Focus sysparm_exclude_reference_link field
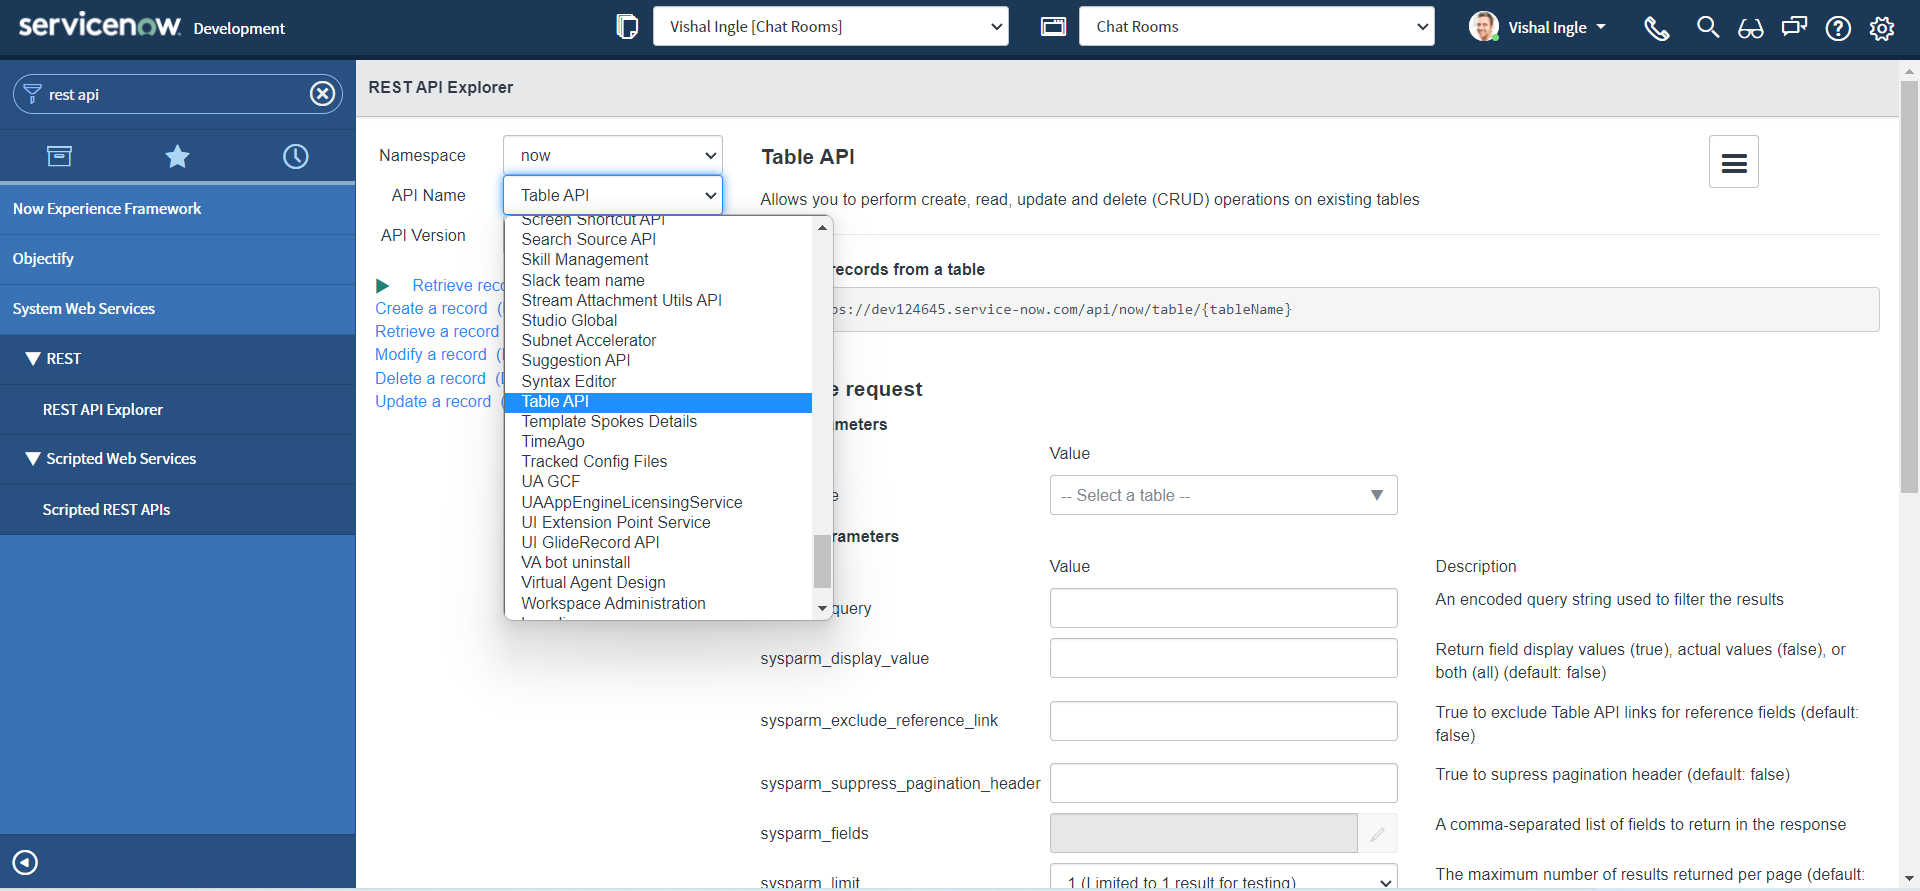Screen dimensions: 1920x891 click(x=1223, y=721)
